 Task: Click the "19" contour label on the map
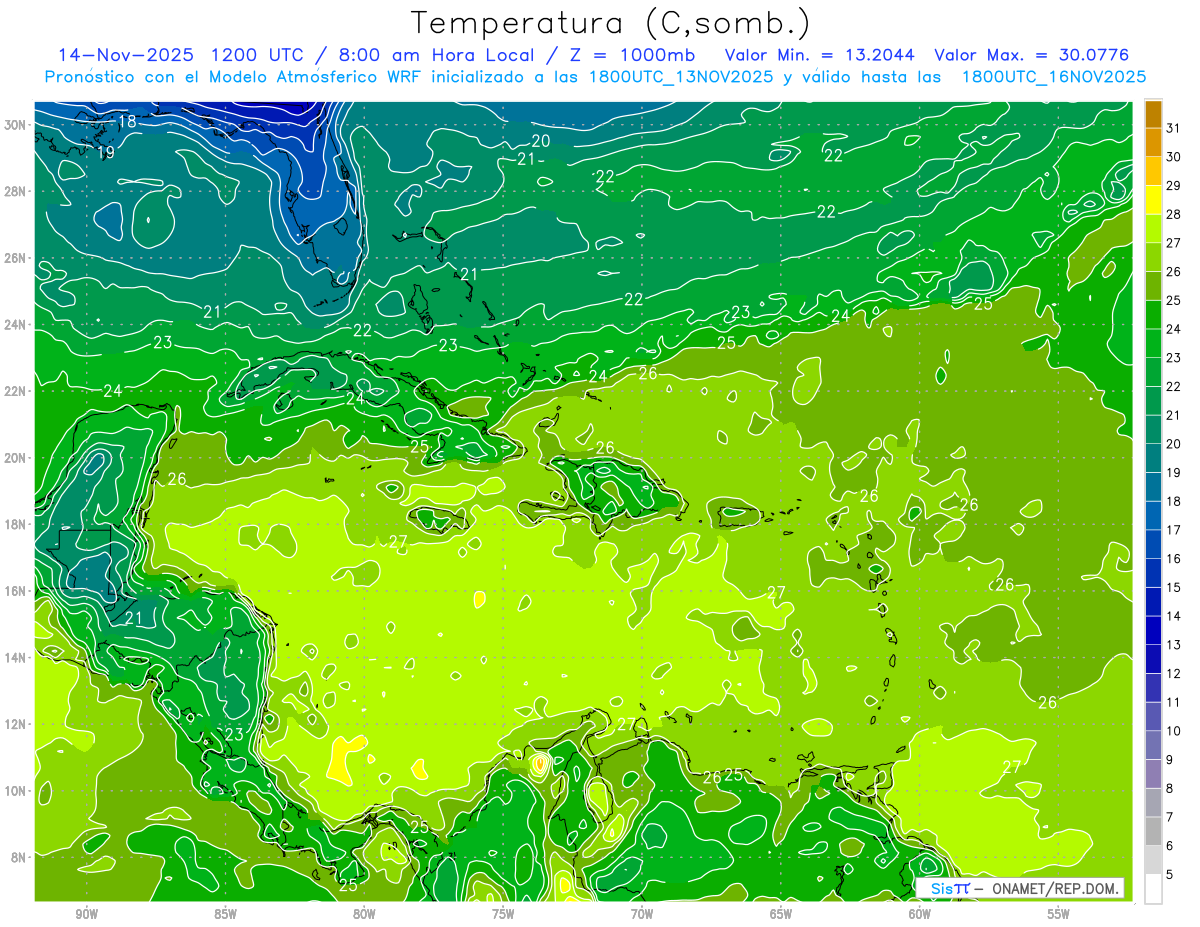tap(106, 153)
